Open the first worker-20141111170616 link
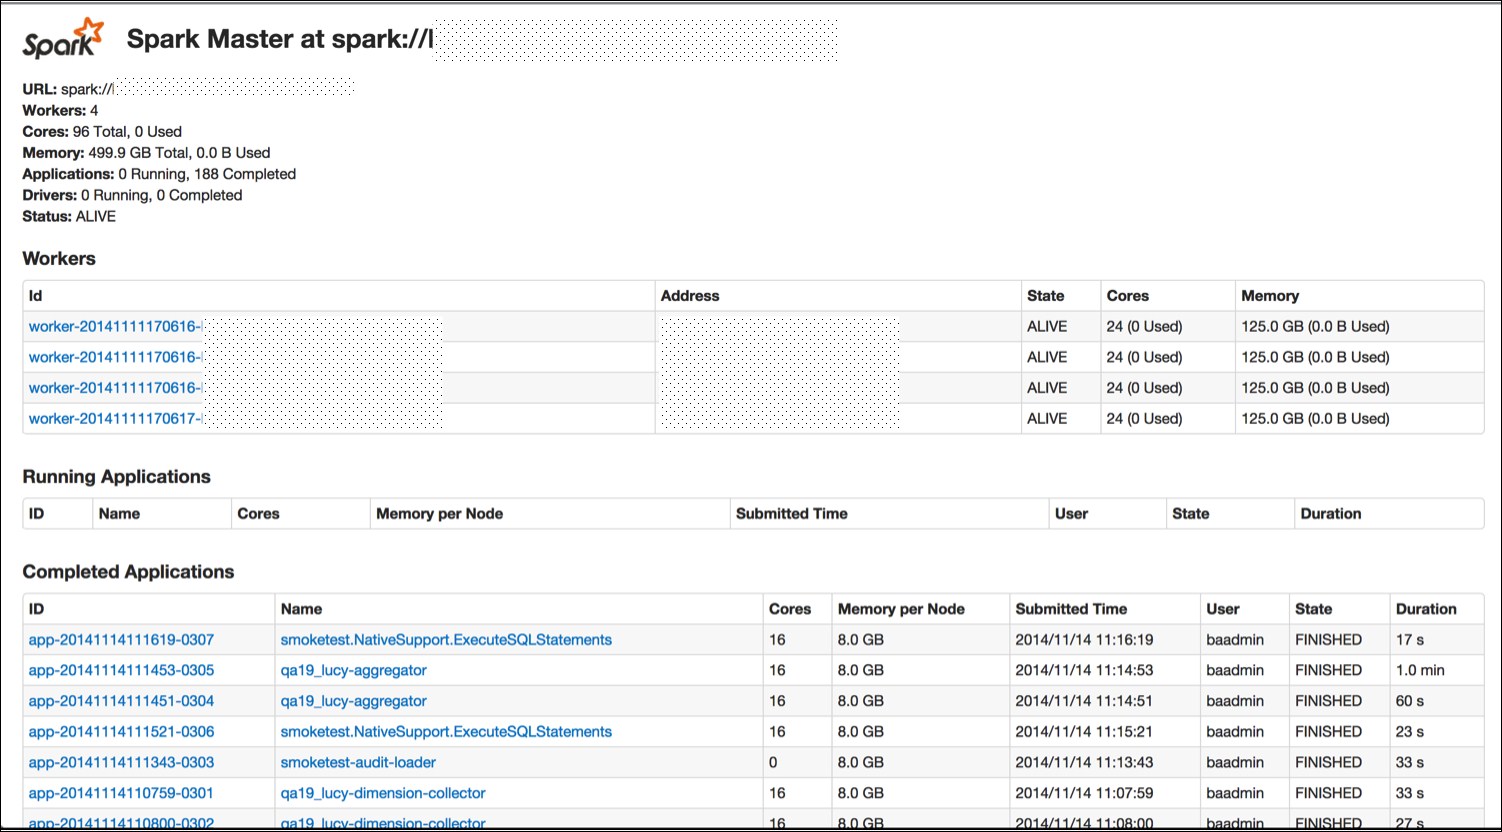 (116, 327)
